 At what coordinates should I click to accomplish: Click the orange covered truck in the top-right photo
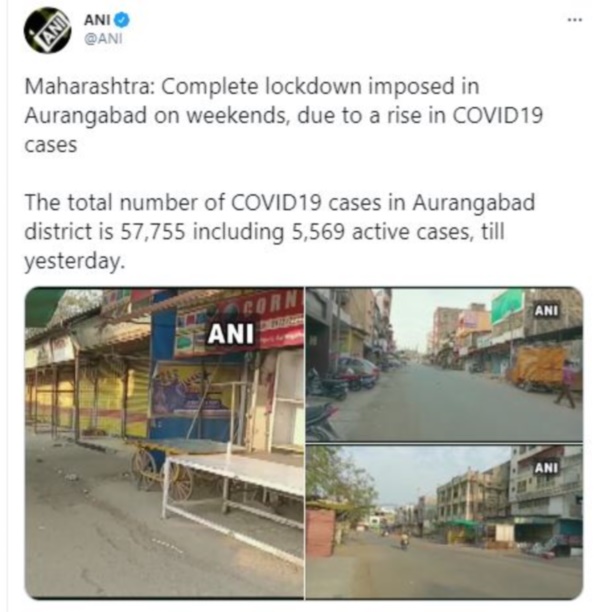(x=538, y=367)
